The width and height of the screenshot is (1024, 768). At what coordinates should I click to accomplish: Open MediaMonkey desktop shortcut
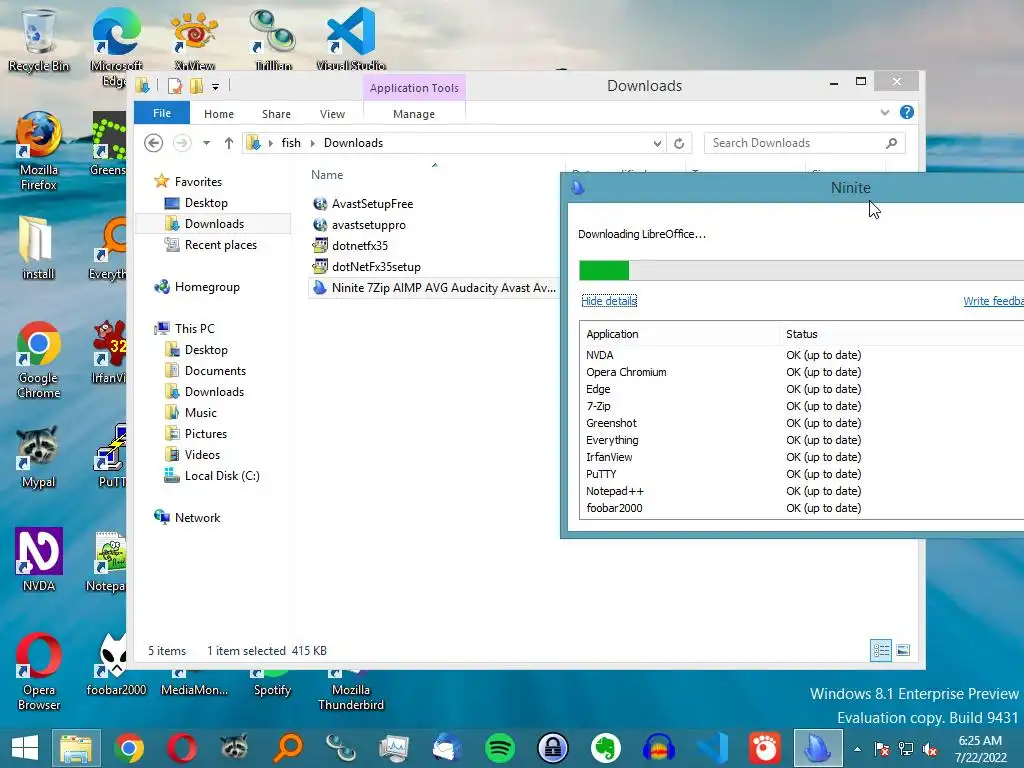(x=194, y=683)
